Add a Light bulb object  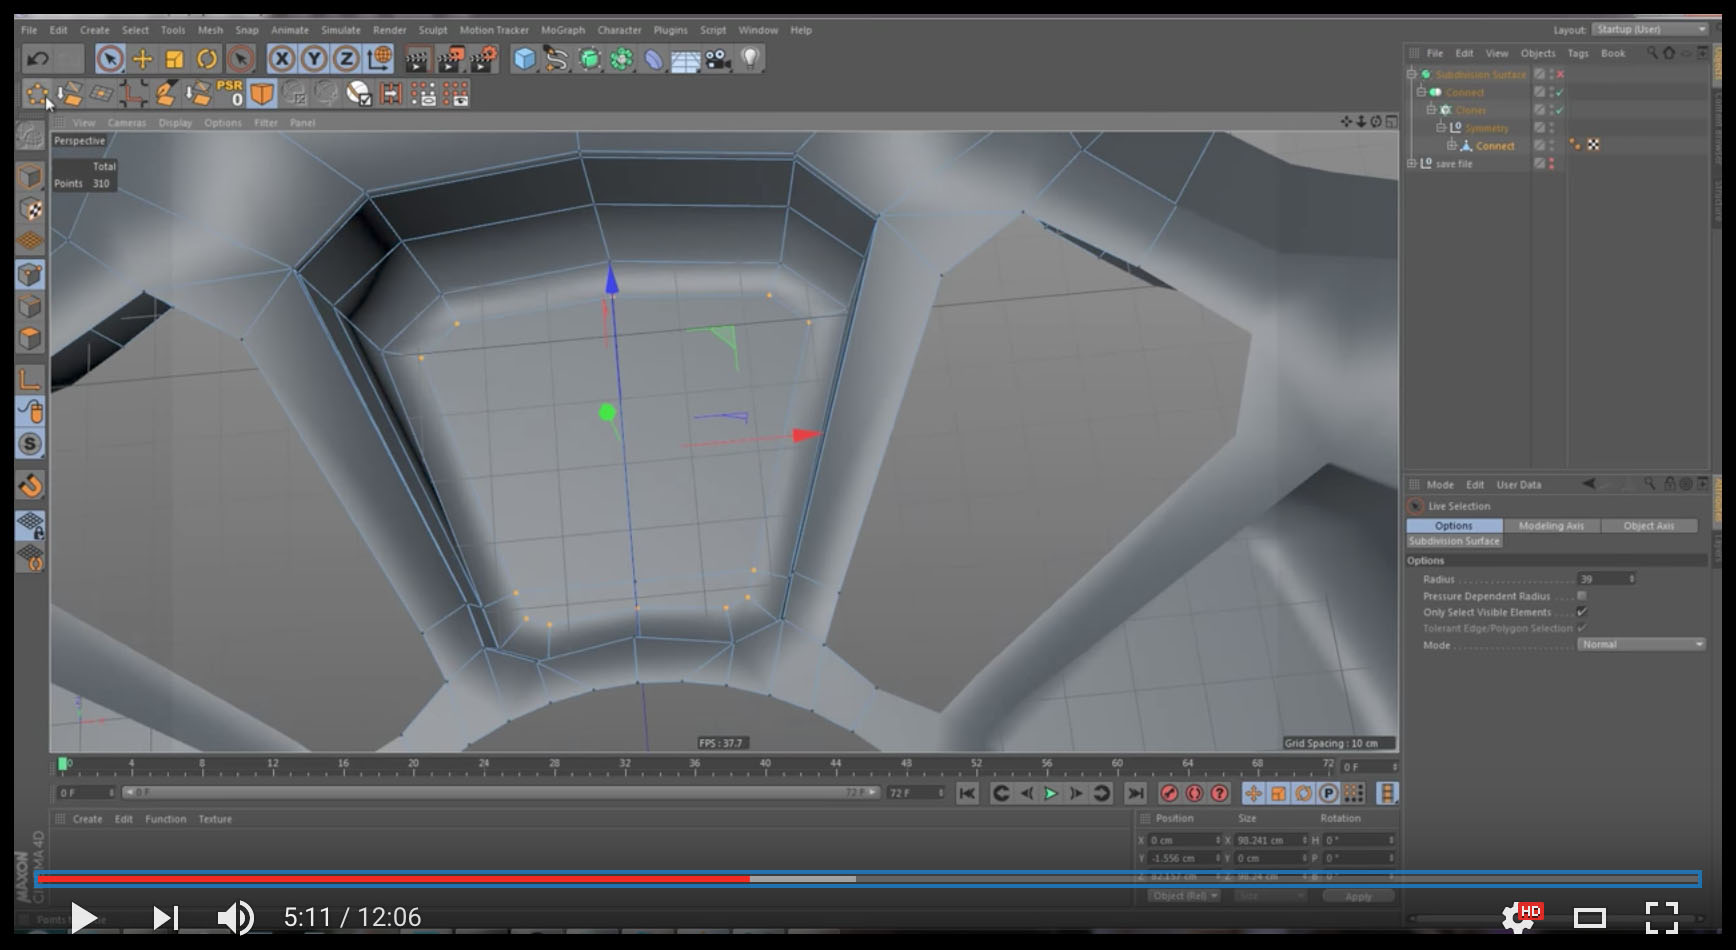[750, 59]
